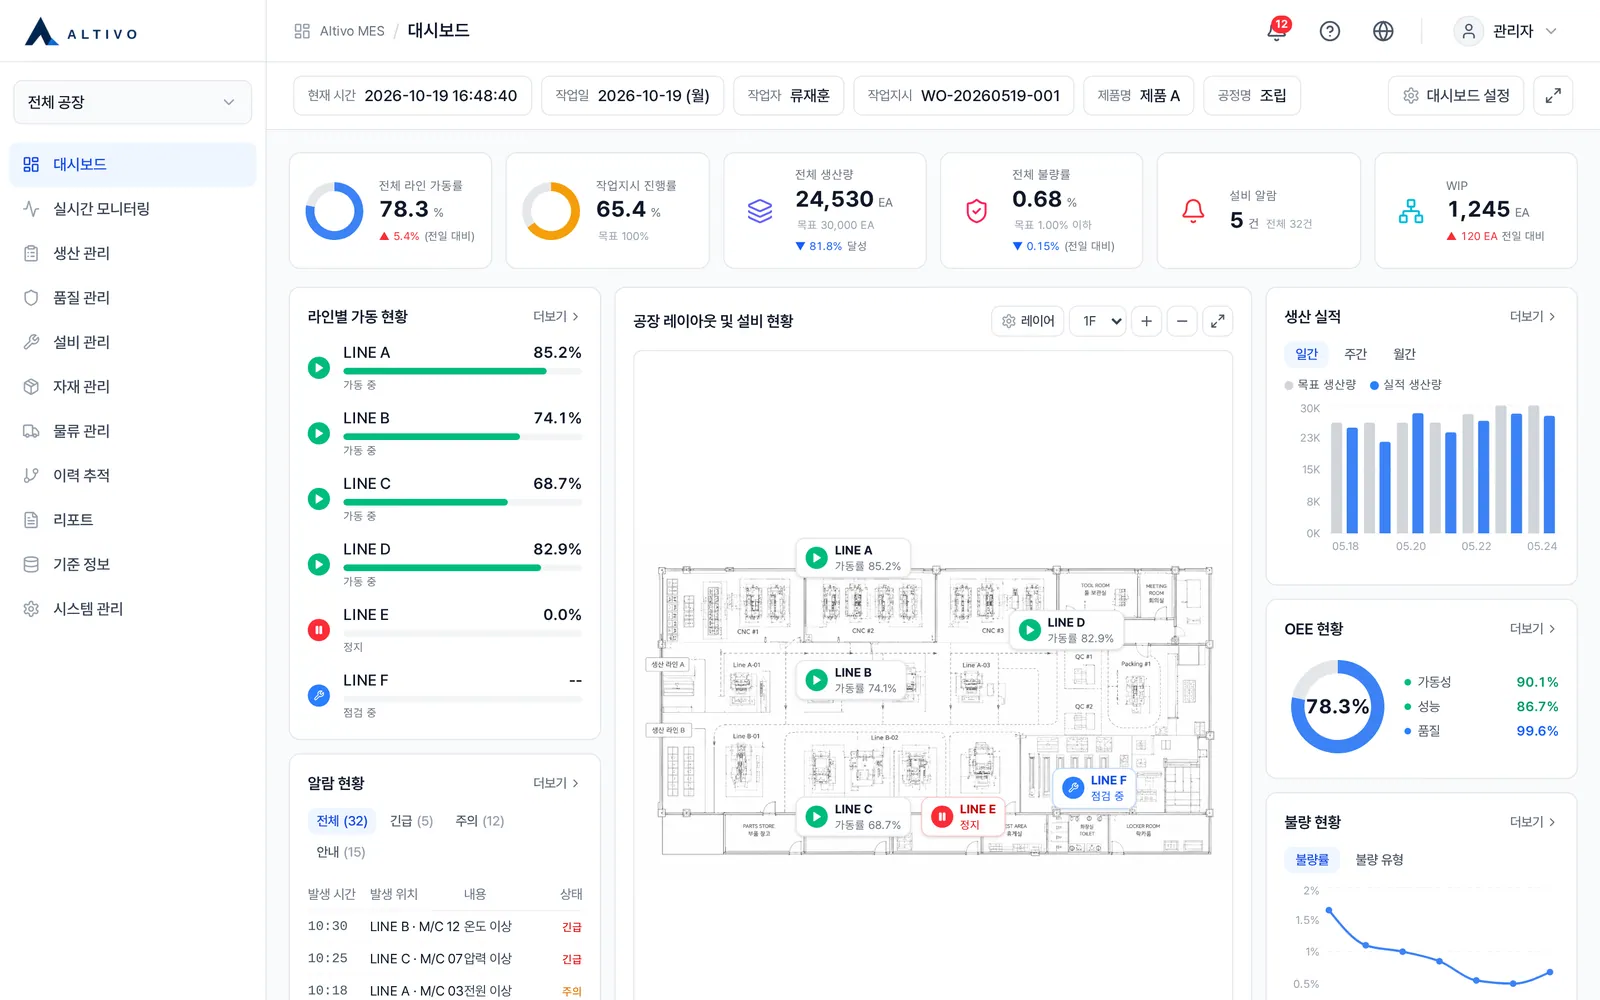
Task: Click the 레이어 button
Action: (x=1028, y=321)
